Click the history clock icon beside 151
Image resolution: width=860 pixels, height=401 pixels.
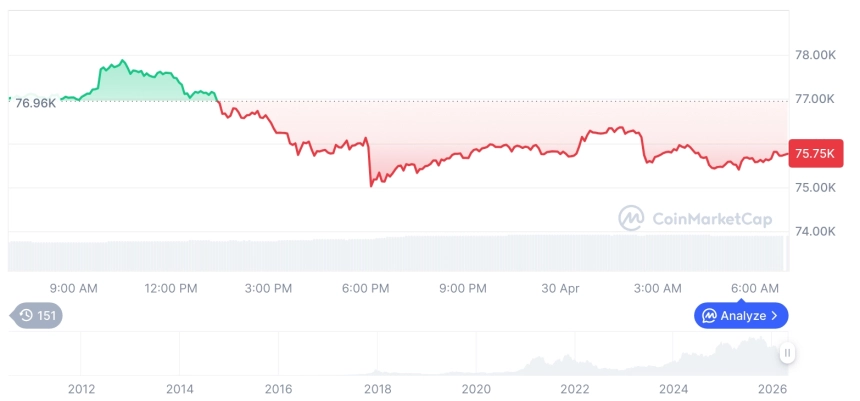[26, 316]
